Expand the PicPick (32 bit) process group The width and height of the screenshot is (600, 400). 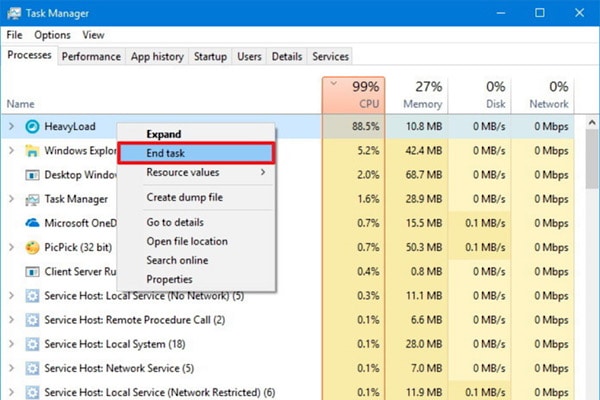pos(11,247)
